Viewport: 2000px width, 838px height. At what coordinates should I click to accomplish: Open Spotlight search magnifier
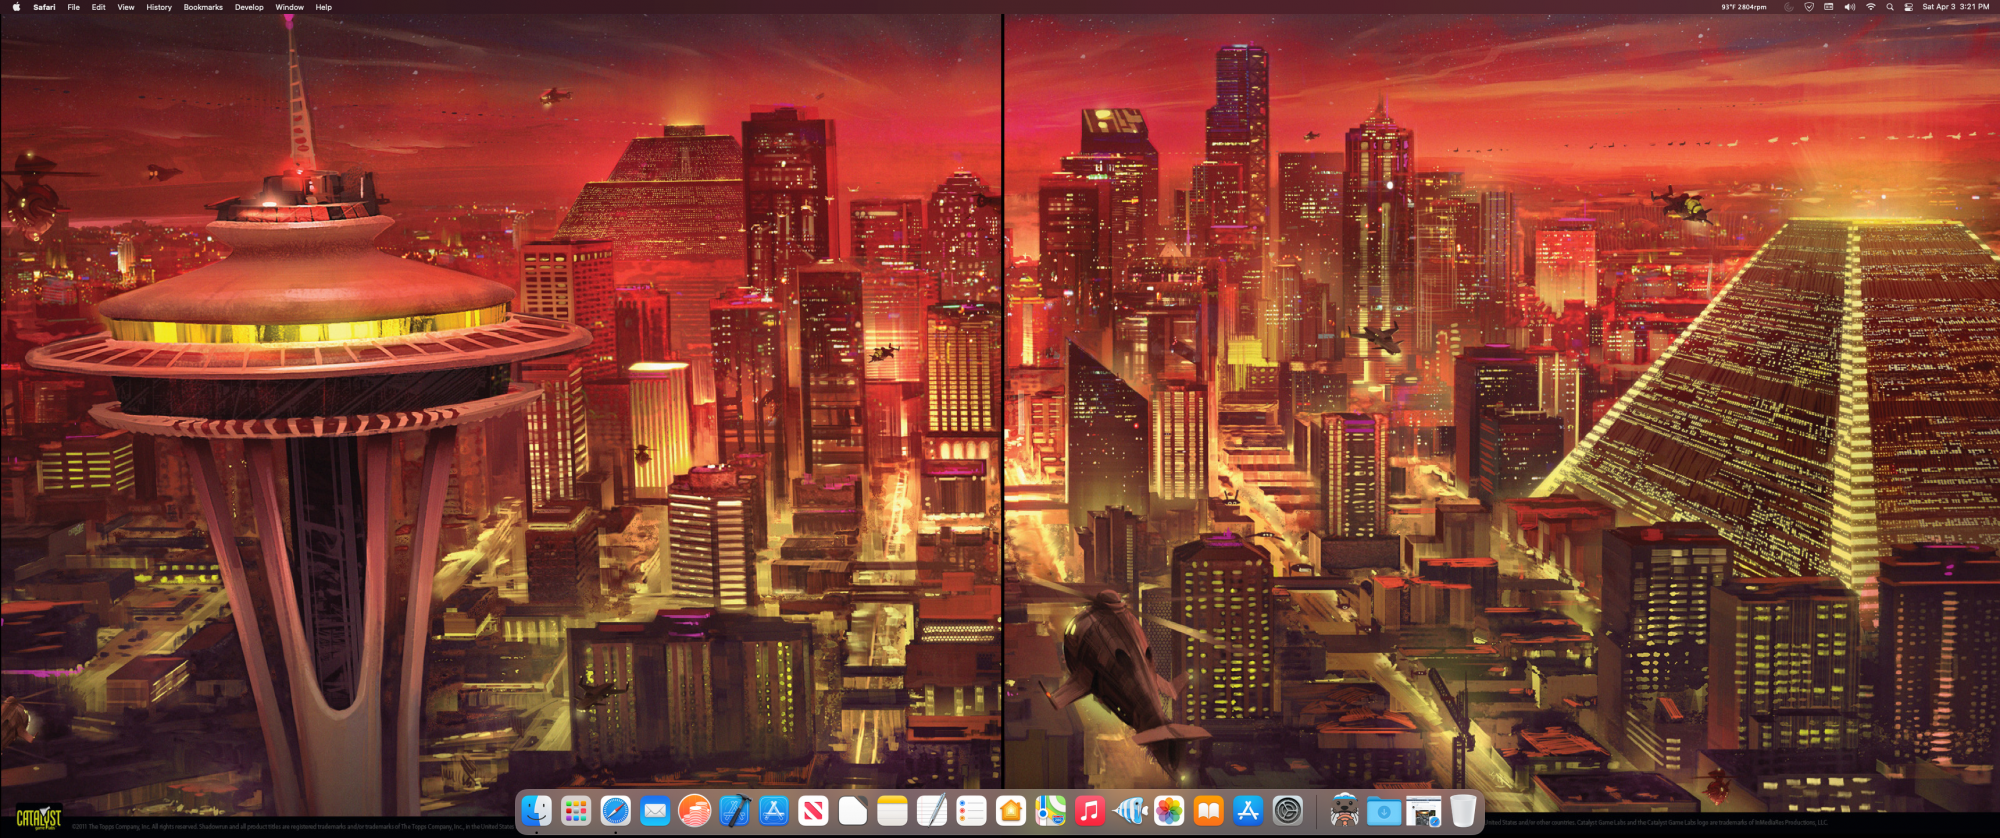(x=1890, y=7)
